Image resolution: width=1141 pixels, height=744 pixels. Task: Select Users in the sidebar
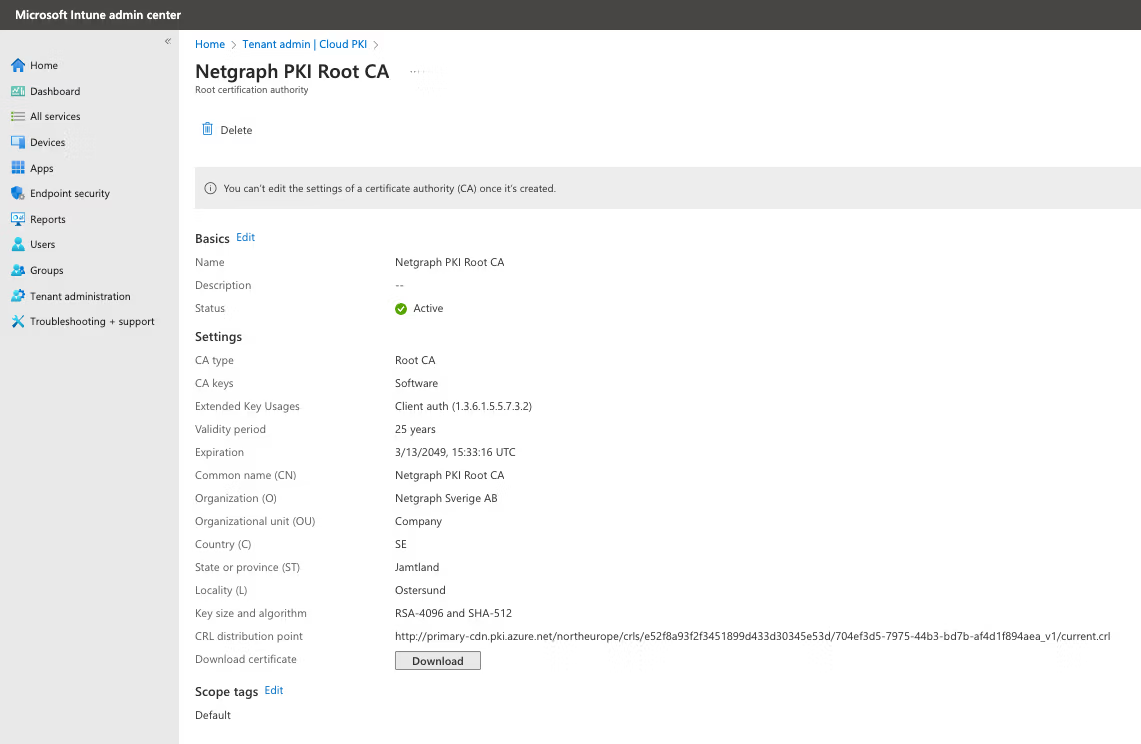(x=42, y=245)
